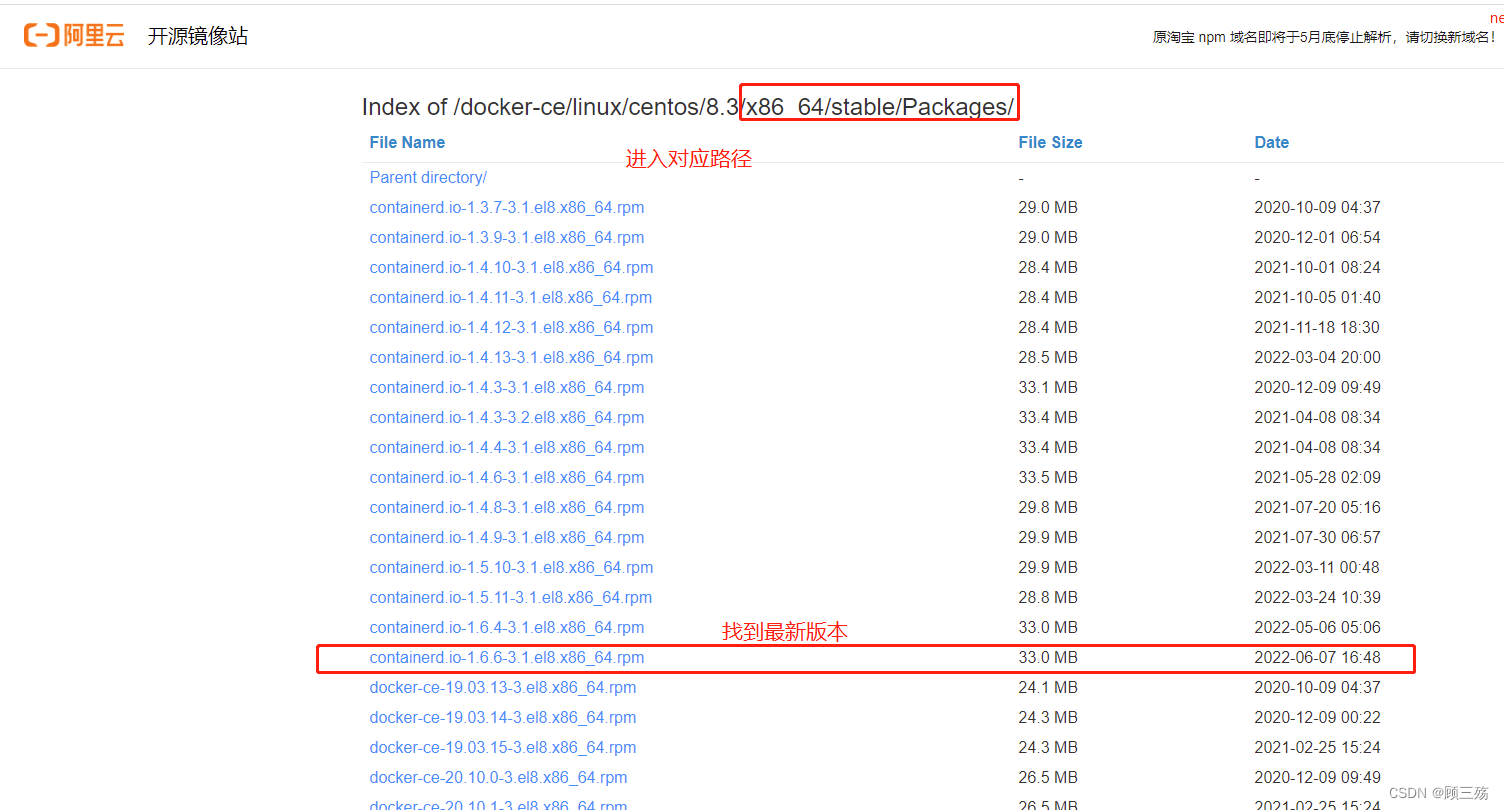Open containerd.io-1.4.13-3.1.el8 rpm link

coord(511,357)
